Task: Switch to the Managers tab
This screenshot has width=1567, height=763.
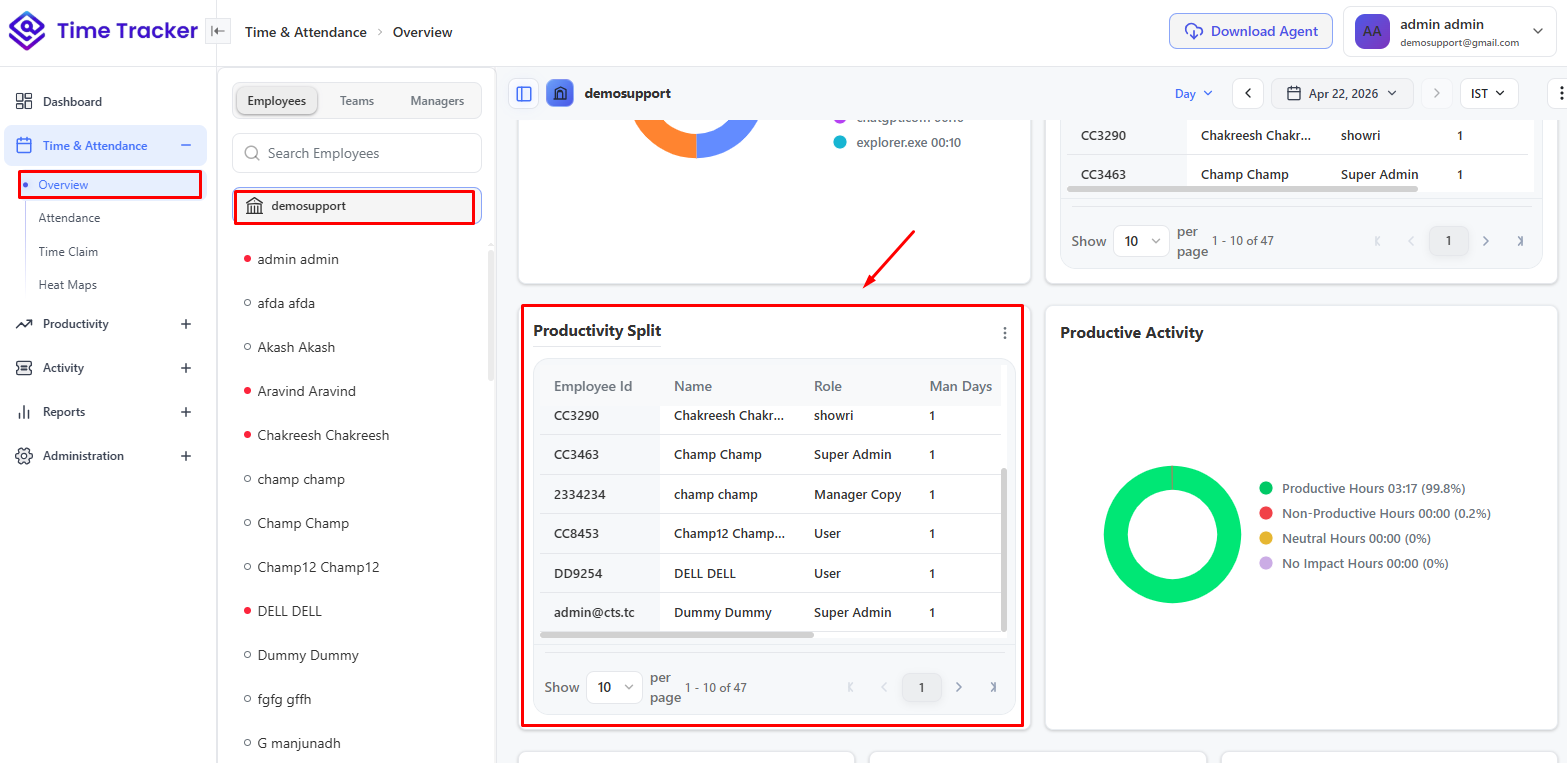Action: point(437,100)
